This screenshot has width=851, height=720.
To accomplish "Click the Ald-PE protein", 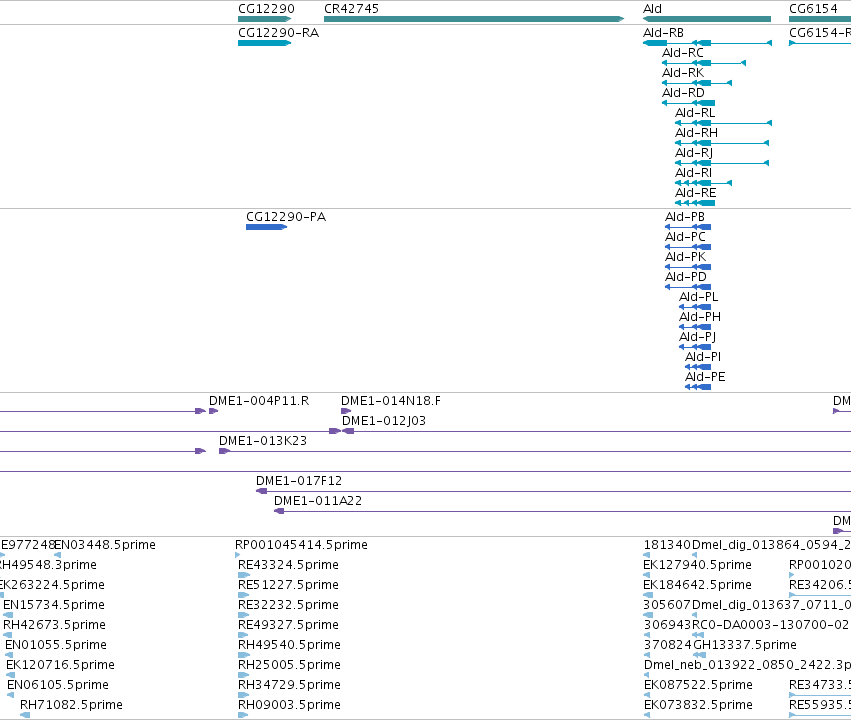I will [x=698, y=387].
